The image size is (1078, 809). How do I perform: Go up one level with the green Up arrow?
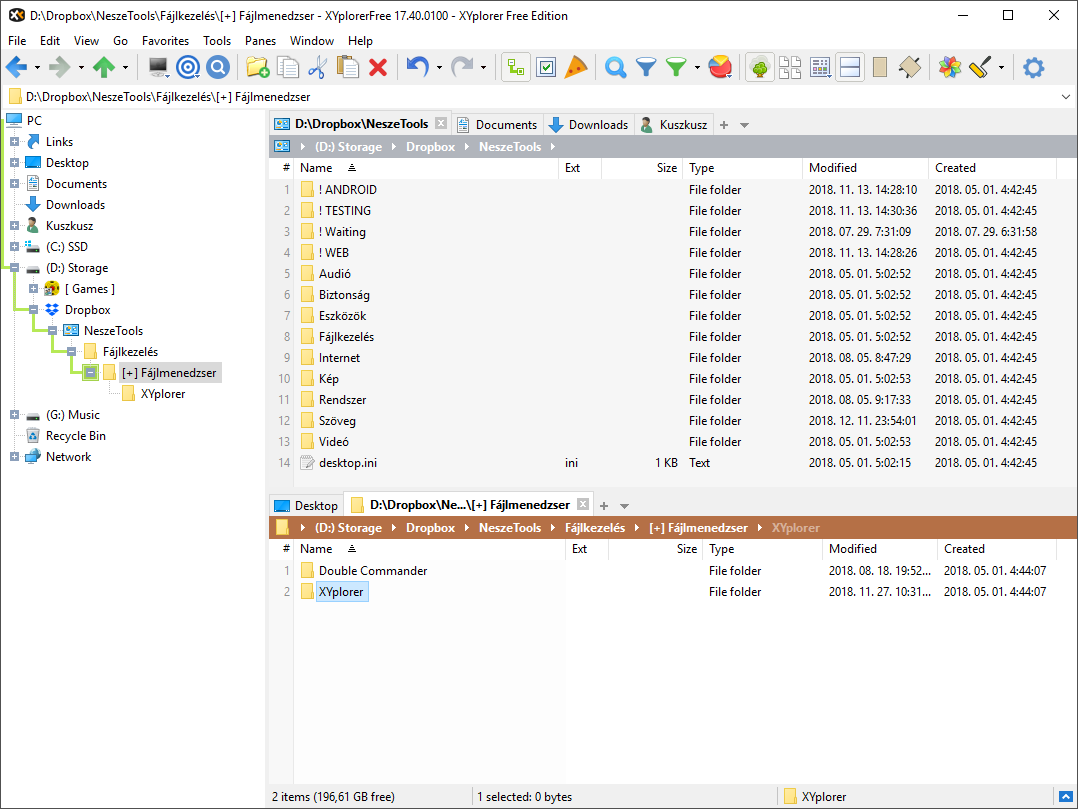(104, 67)
